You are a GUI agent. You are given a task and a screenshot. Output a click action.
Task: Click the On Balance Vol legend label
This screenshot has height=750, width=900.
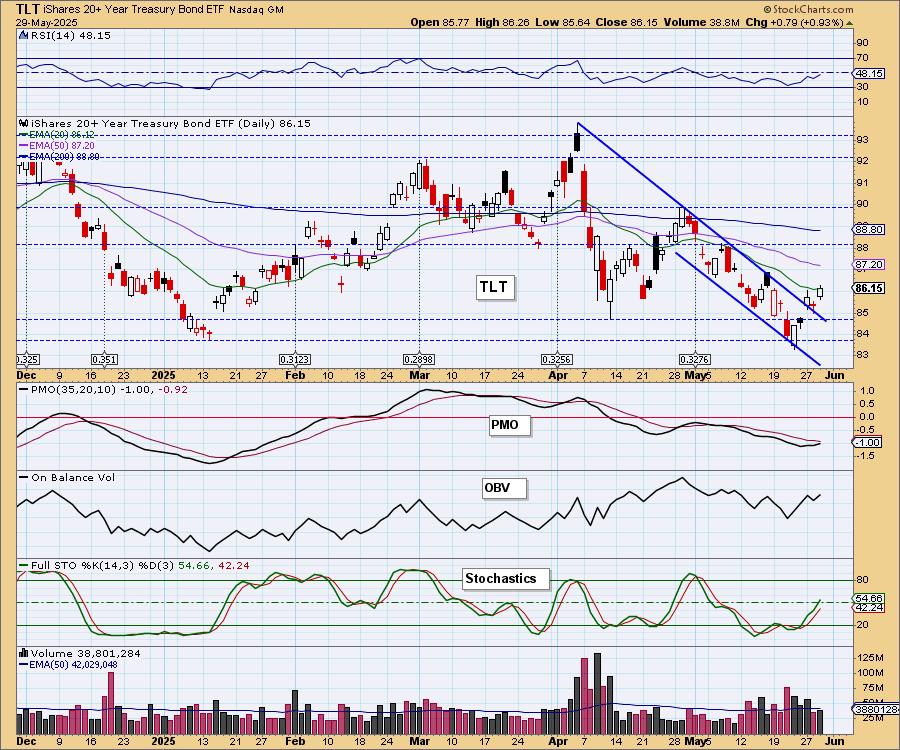tap(73, 477)
